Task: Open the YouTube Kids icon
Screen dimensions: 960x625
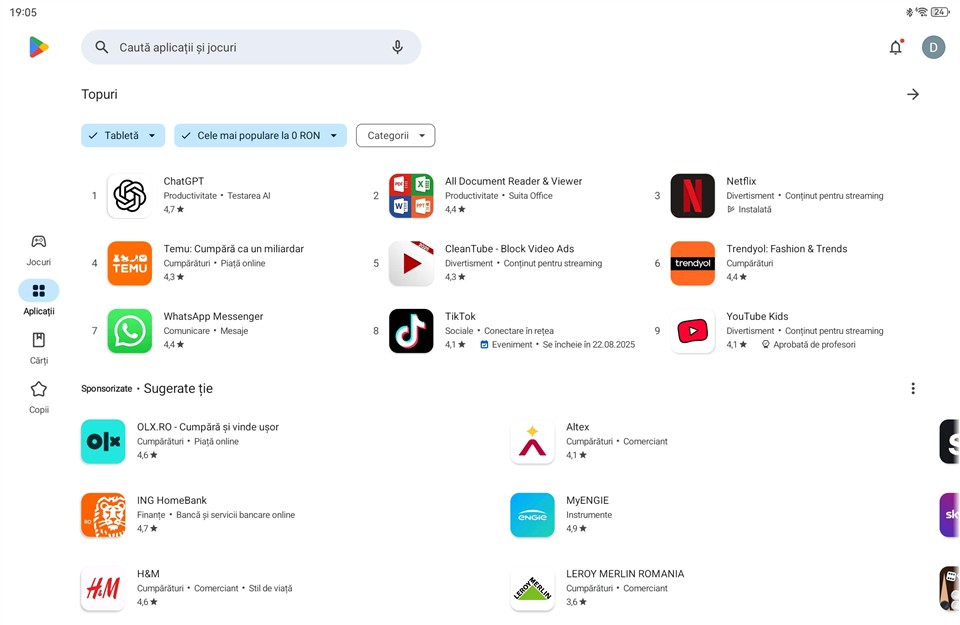Action: tap(692, 331)
